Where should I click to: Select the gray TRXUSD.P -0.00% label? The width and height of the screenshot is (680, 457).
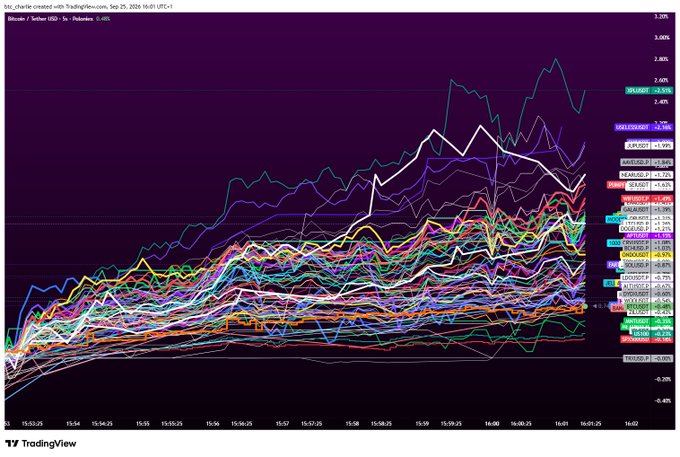648,359
